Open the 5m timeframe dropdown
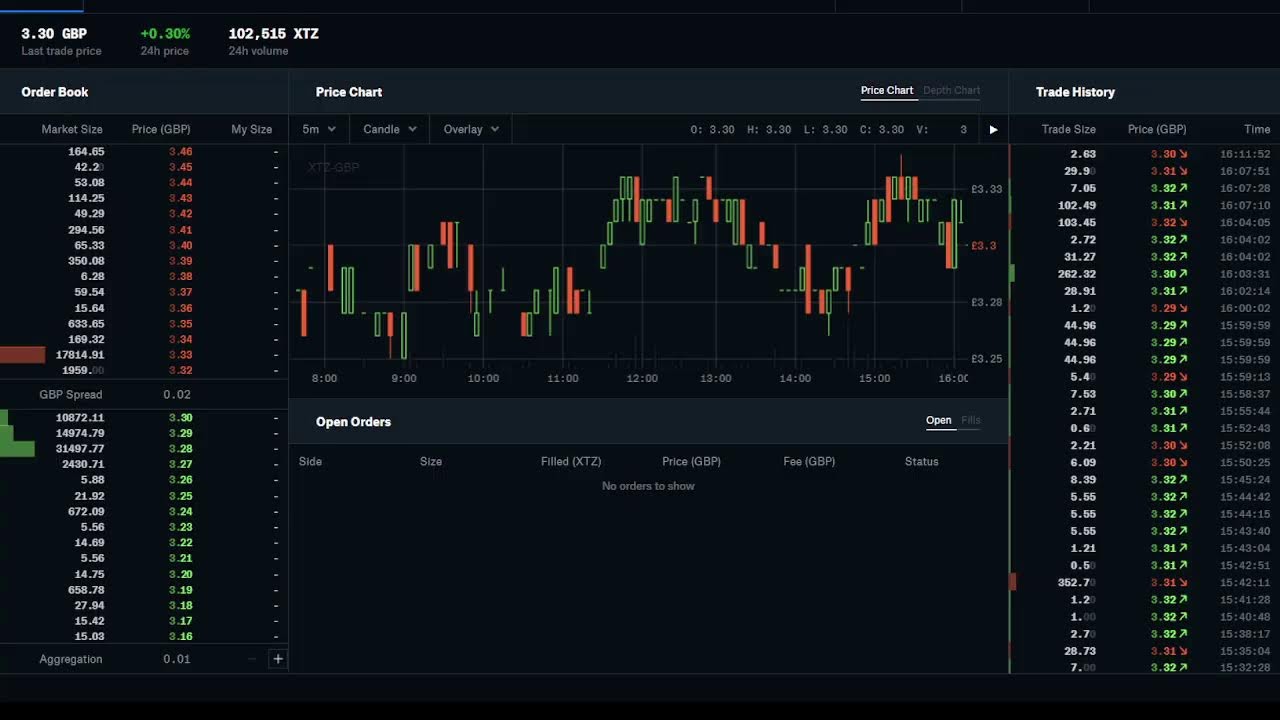 [x=319, y=129]
